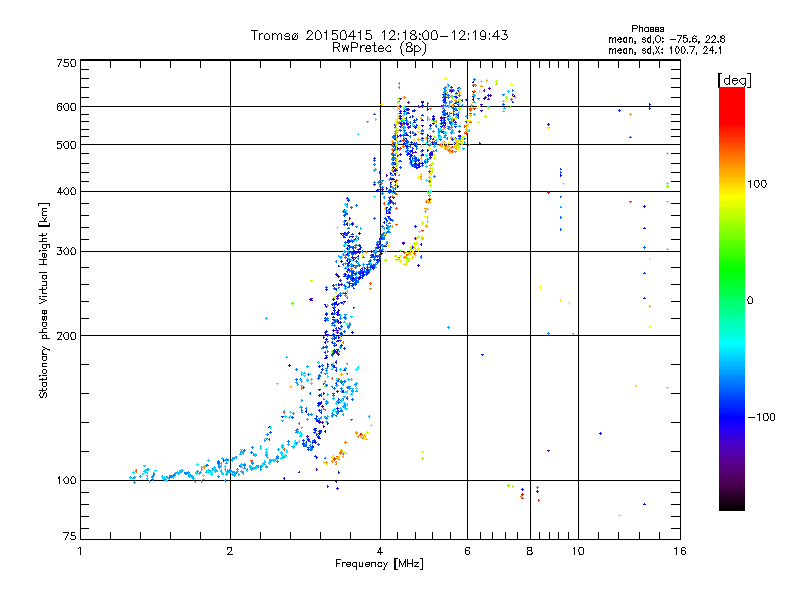
Task: Click the '-100' colorbar tick label
Action: tap(761, 417)
